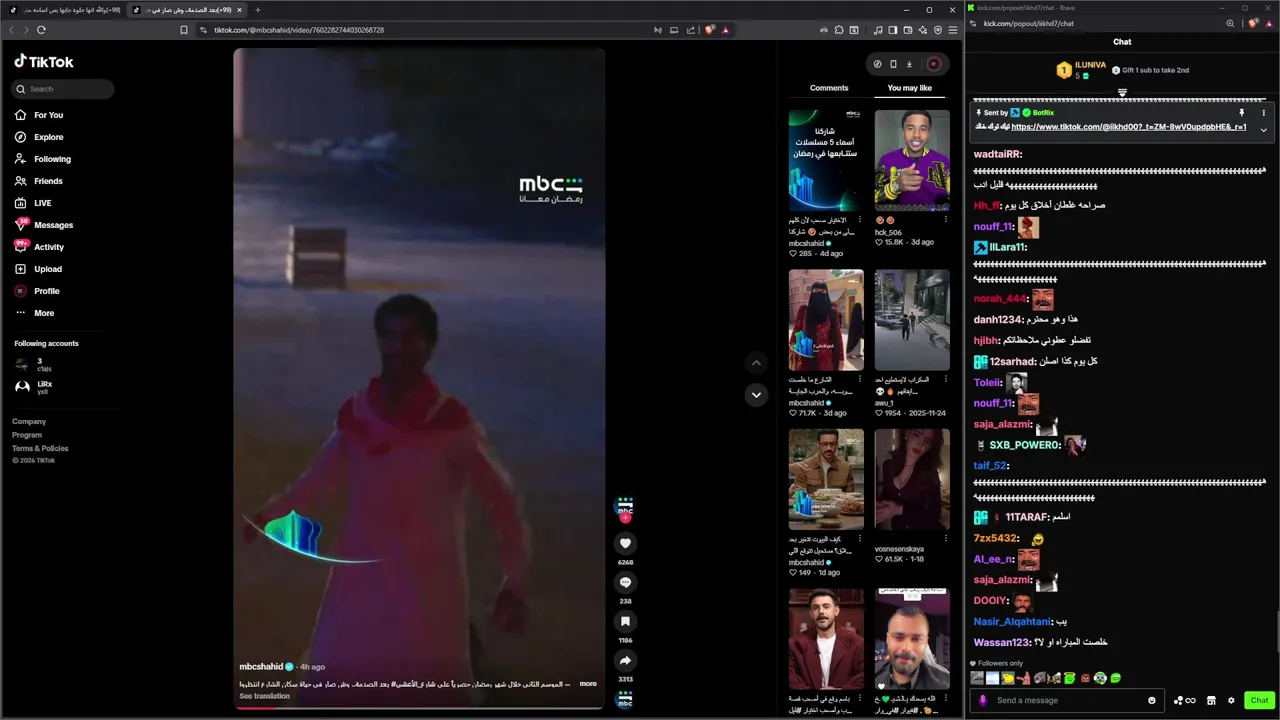Viewport: 1280px width, 720px height.
Task: Open Brave main hamburger menu
Action: tap(953, 30)
